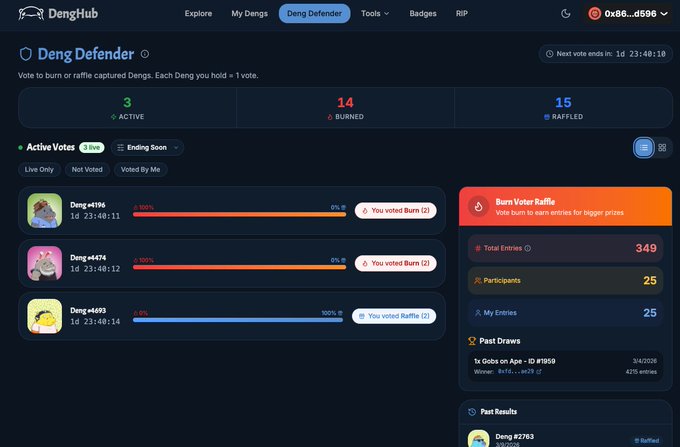
Task: Click the 15 RAFFLED stat card
Action: (563, 108)
